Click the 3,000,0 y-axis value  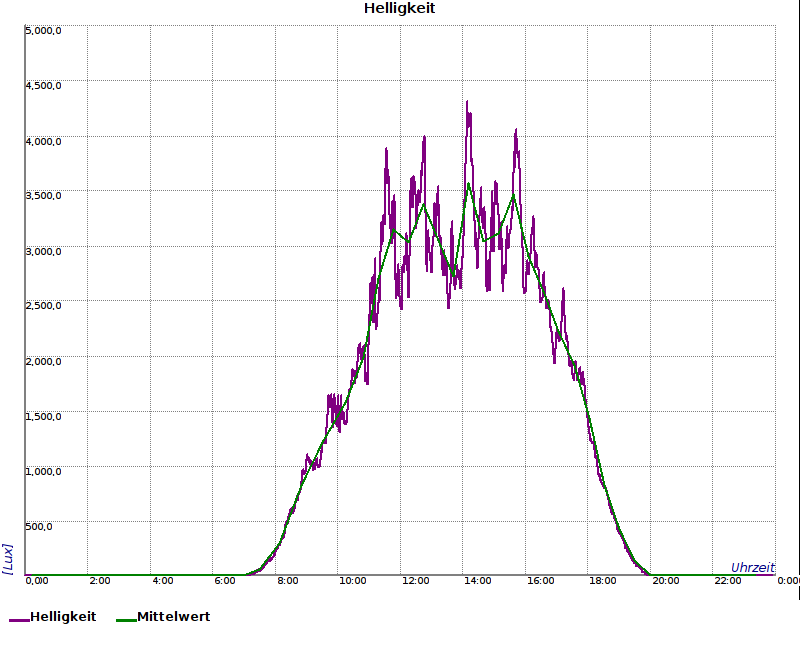[x=43, y=252]
